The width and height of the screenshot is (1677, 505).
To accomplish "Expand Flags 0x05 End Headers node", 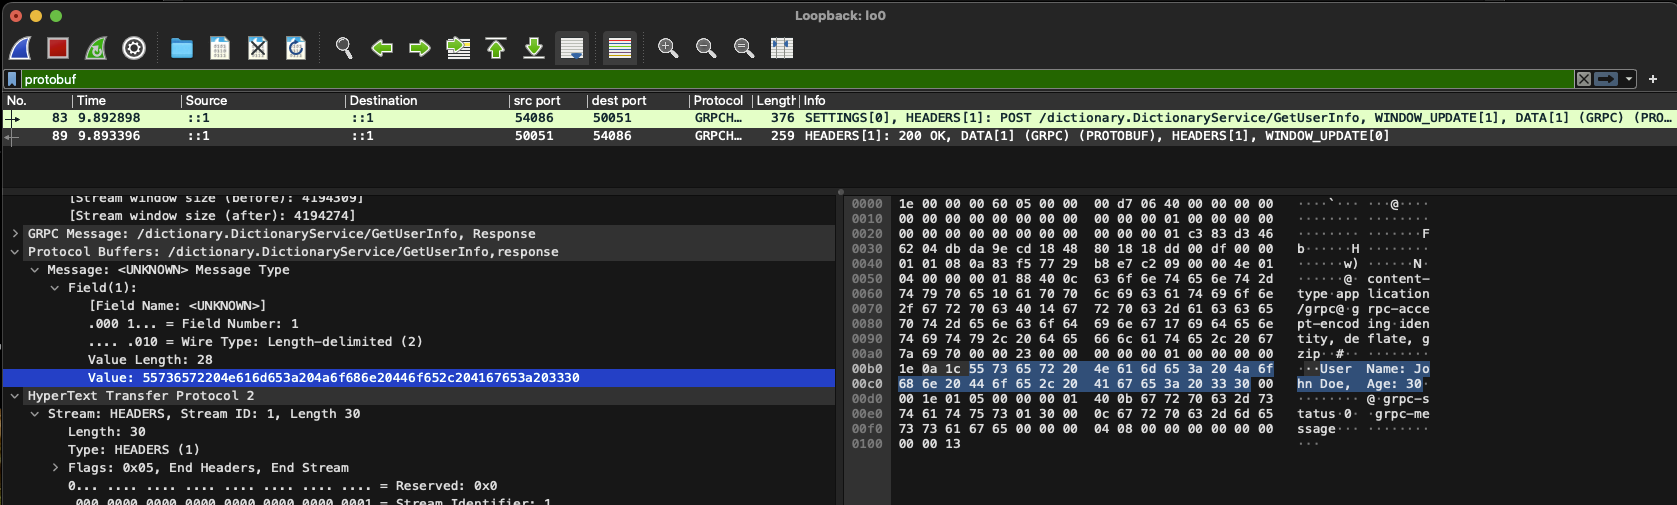I will [x=55, y=468].
